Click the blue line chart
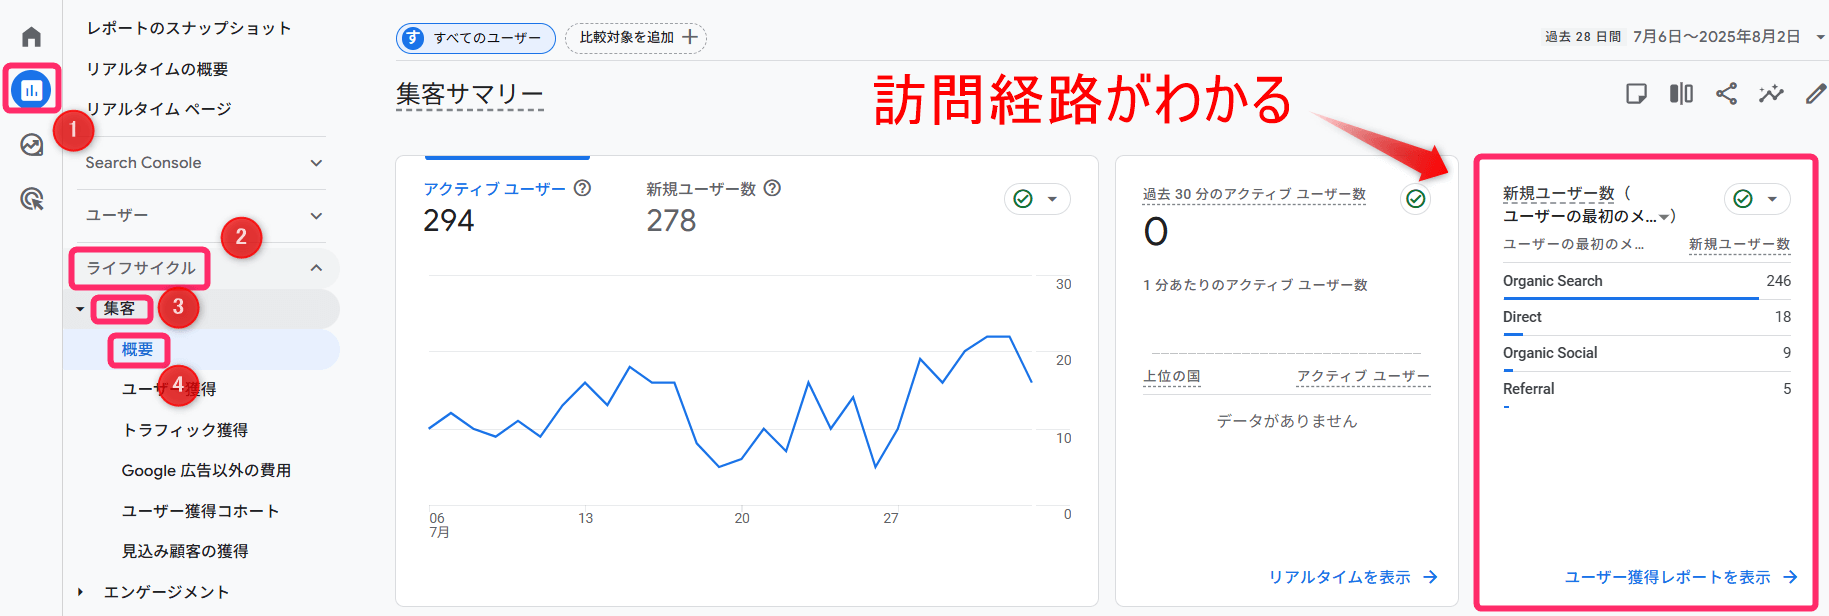The width and height of the screenshot is (1829, 616). click(730, 402)
